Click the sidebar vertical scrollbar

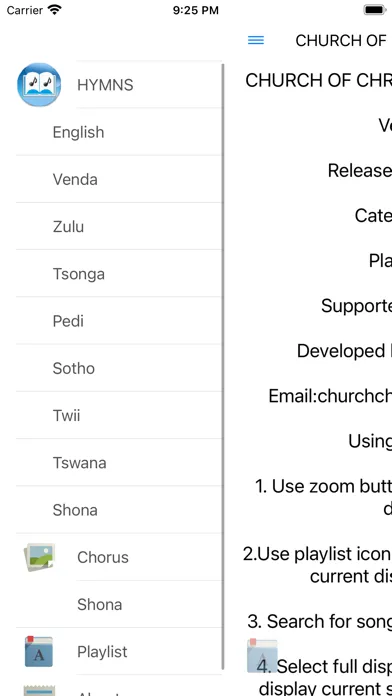pos(222,366)
